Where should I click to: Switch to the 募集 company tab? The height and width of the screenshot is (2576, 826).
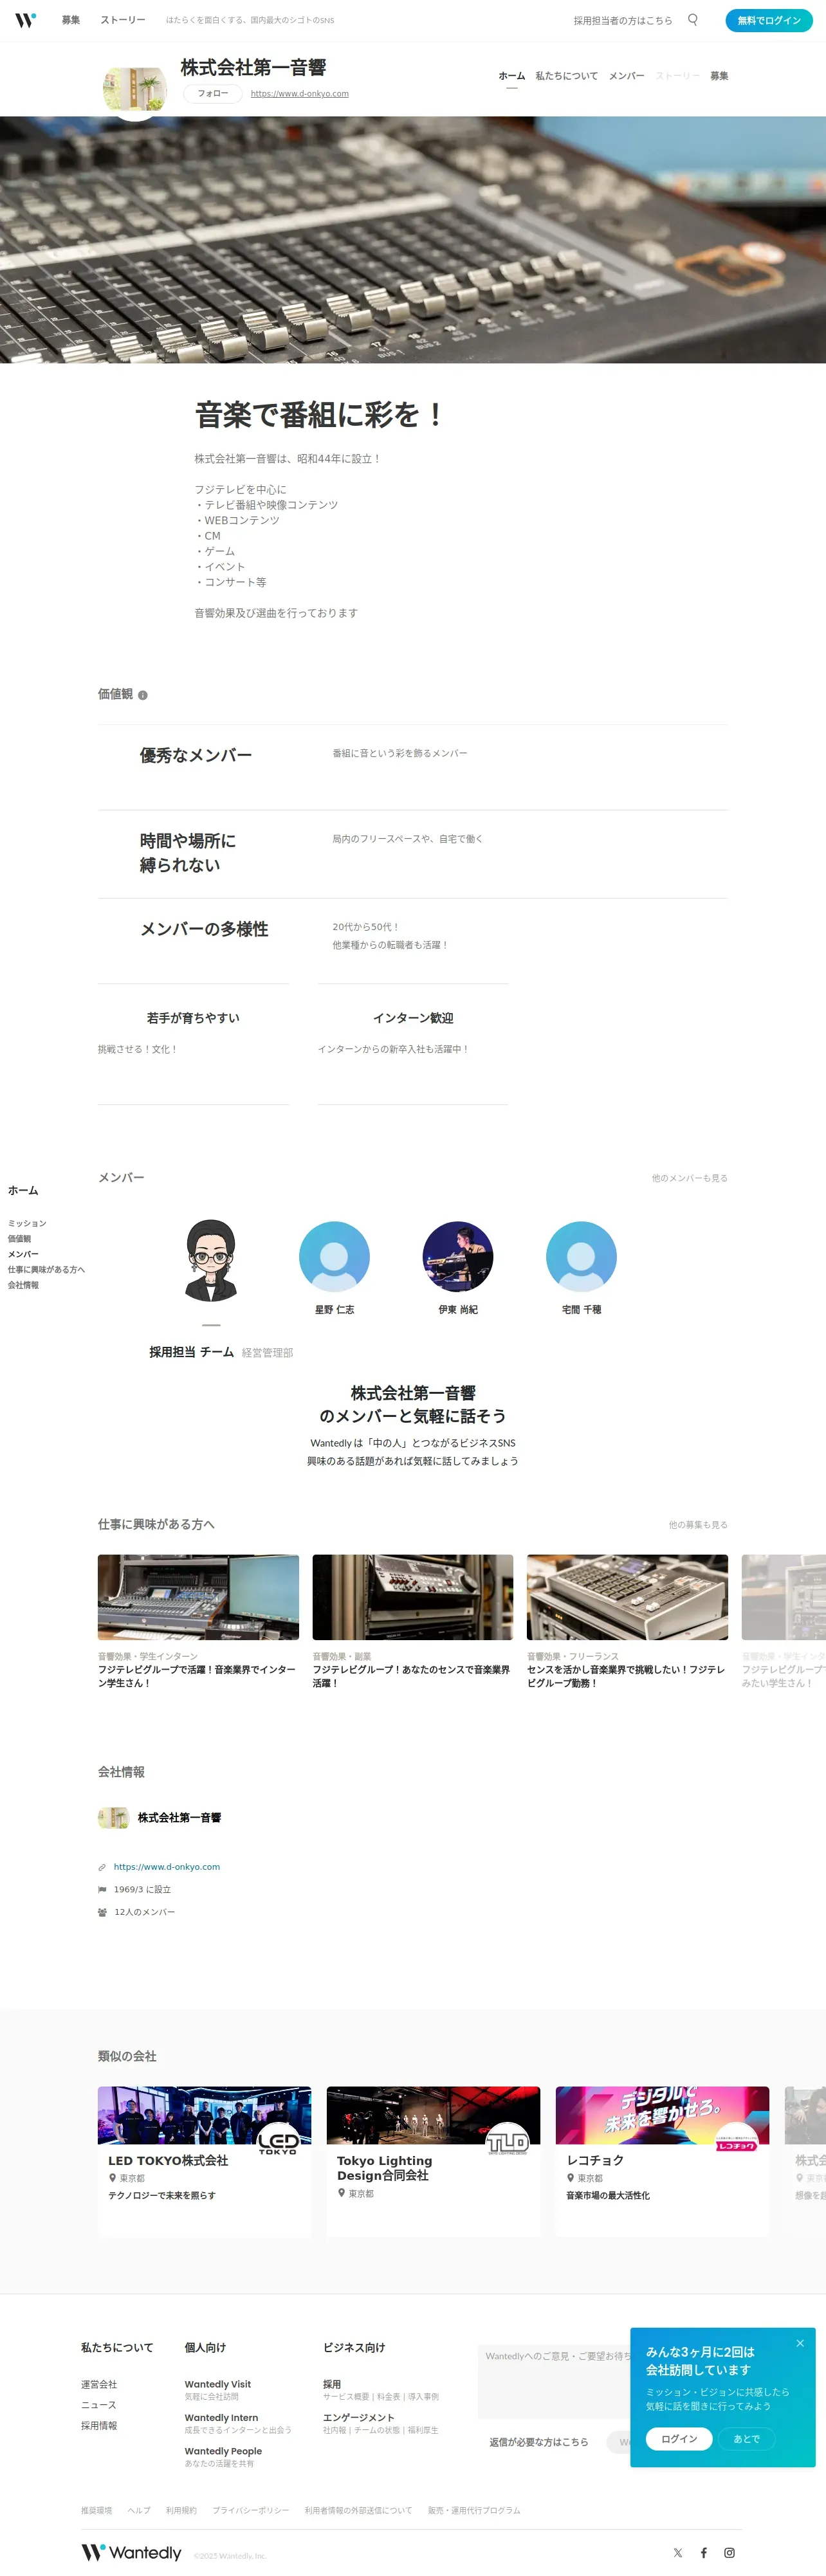click(x=719, y=76)
